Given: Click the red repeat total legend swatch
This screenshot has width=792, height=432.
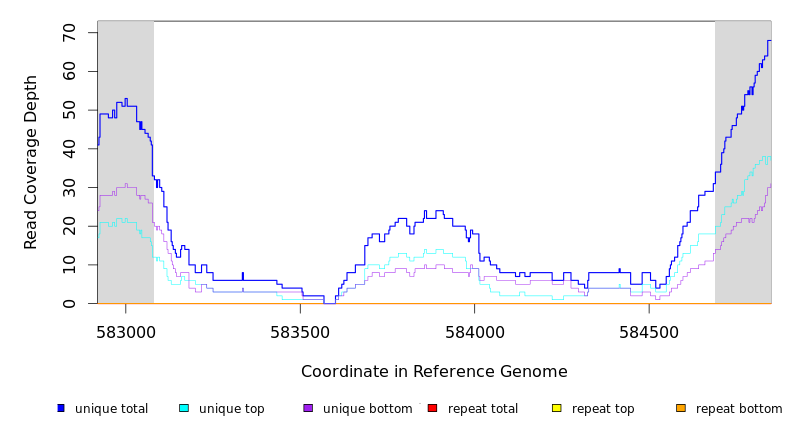Looking at the screenshot, I should [432, 408].
